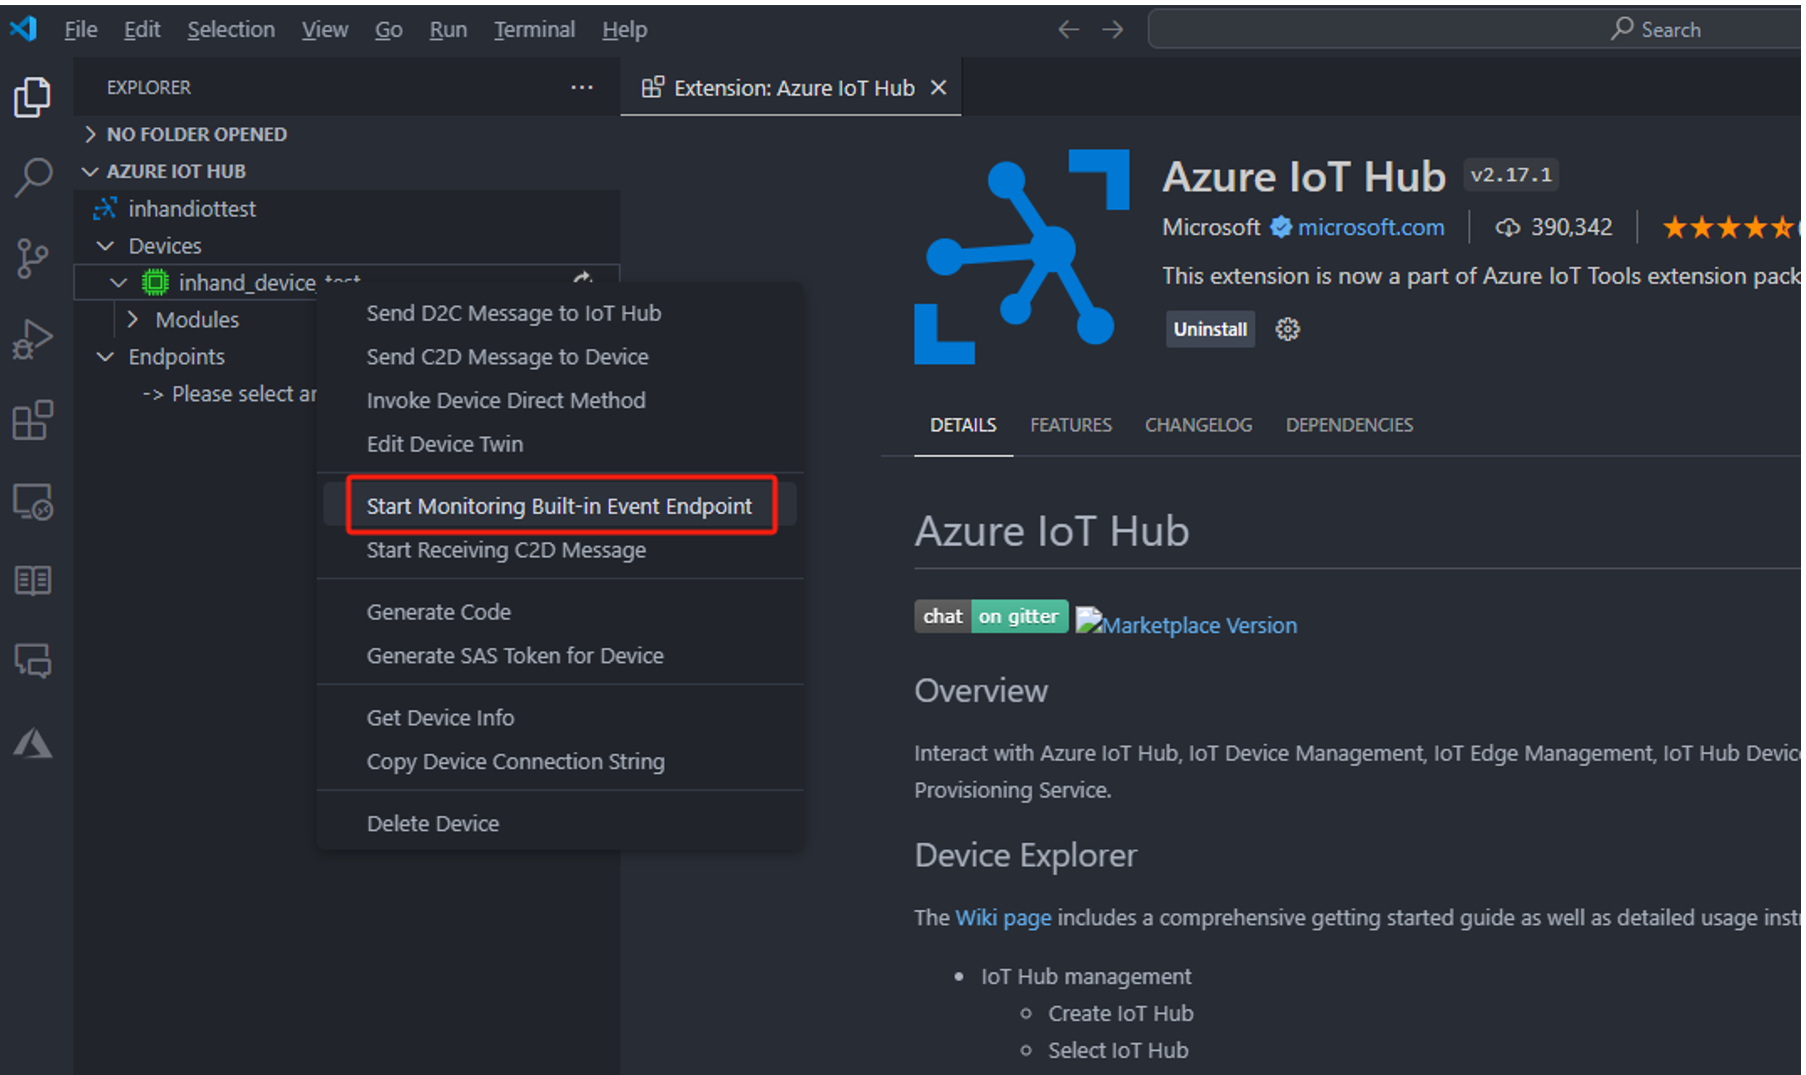
Task: Collapse the Endpoints tree node
Action: pos(105,357)
